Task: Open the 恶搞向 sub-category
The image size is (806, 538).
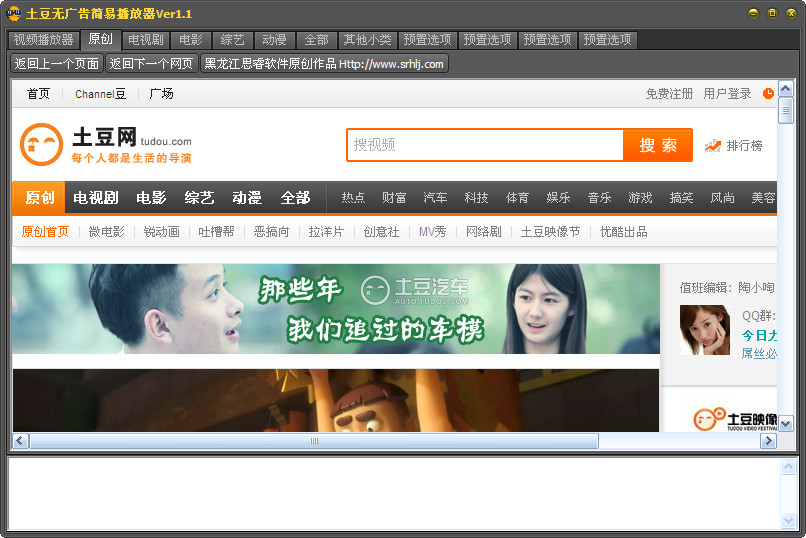Action: [x=271, y=232]
